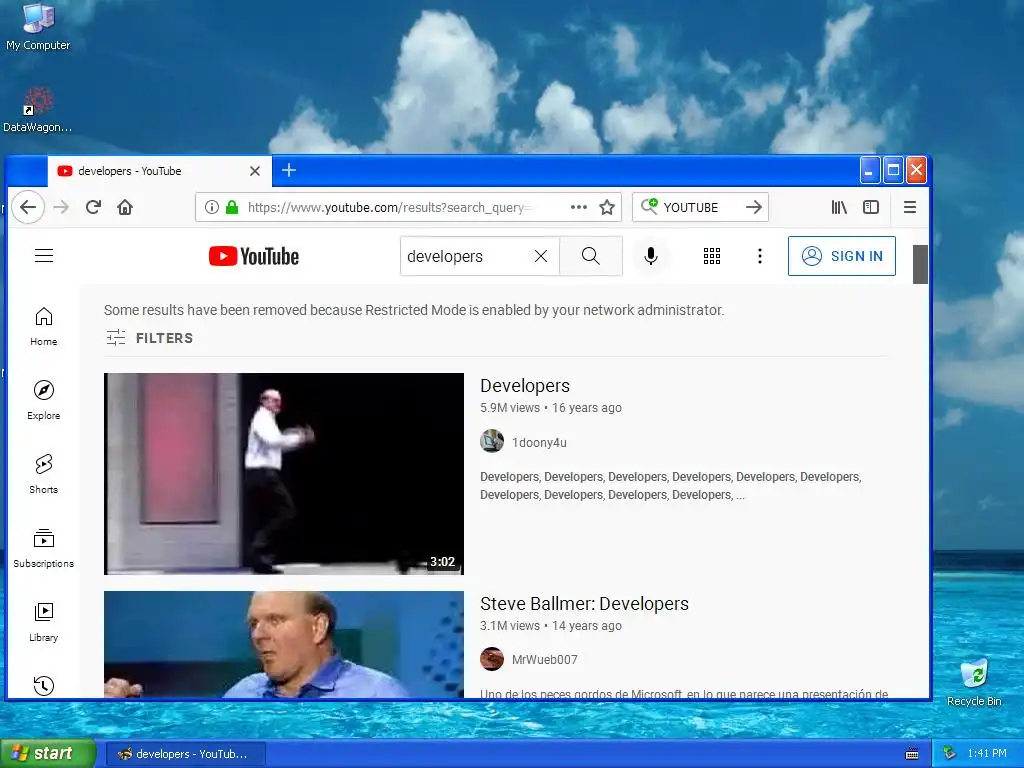Click the browser forward arrow

pos(61,207)
